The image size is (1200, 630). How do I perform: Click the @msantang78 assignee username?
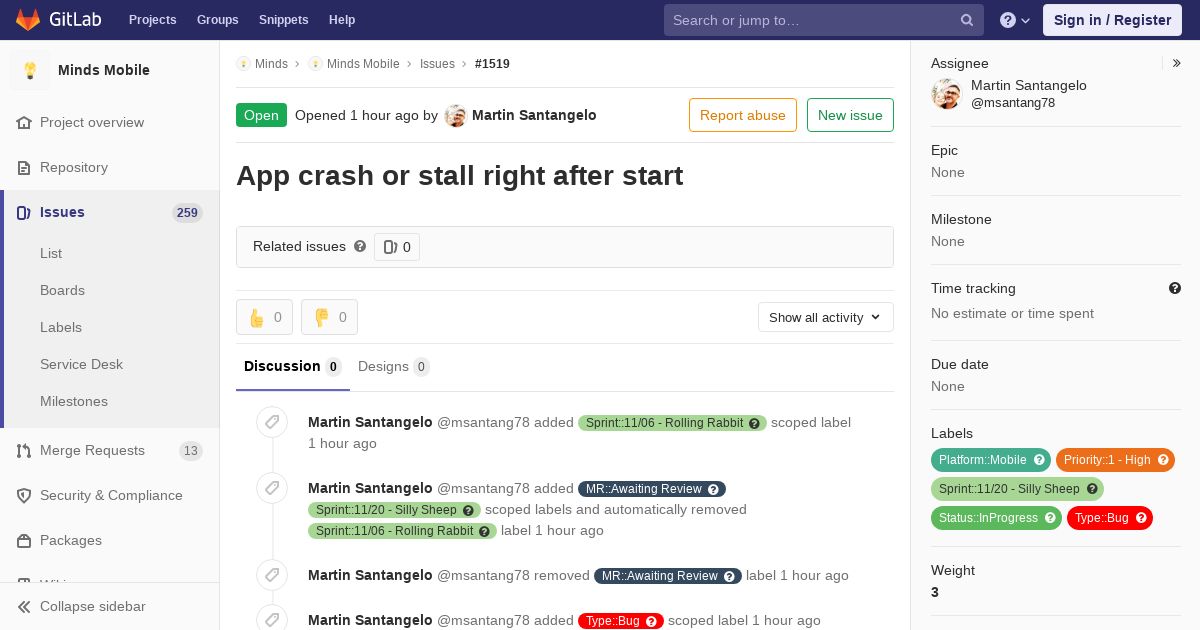pyautogui.click(x=1013, y=103)
